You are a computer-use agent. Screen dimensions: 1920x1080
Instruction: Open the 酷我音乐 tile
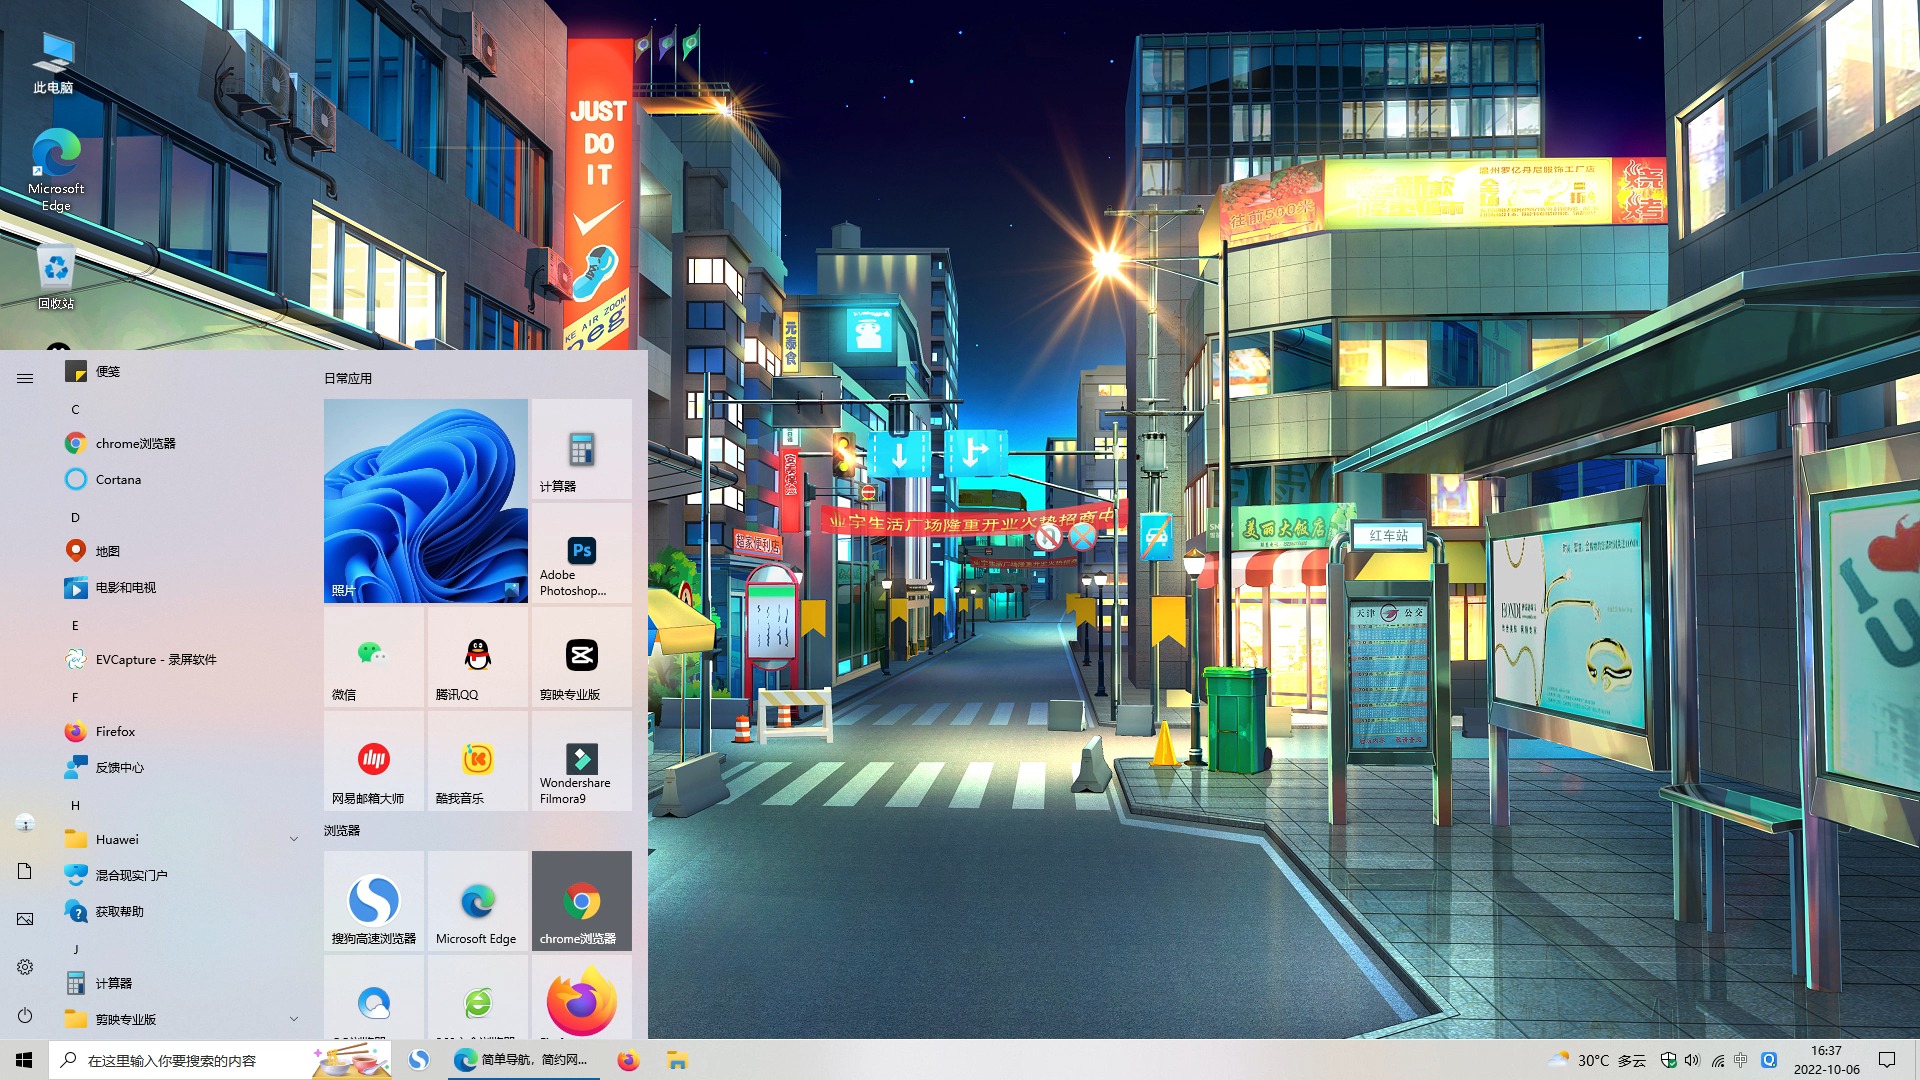click(x=477, y=761)
